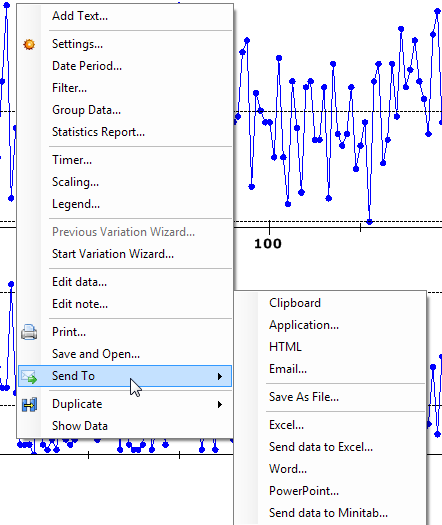Screen dimensions: 442x525
Task: Click the orange Settings gear icon
Action: coord(29,44)
